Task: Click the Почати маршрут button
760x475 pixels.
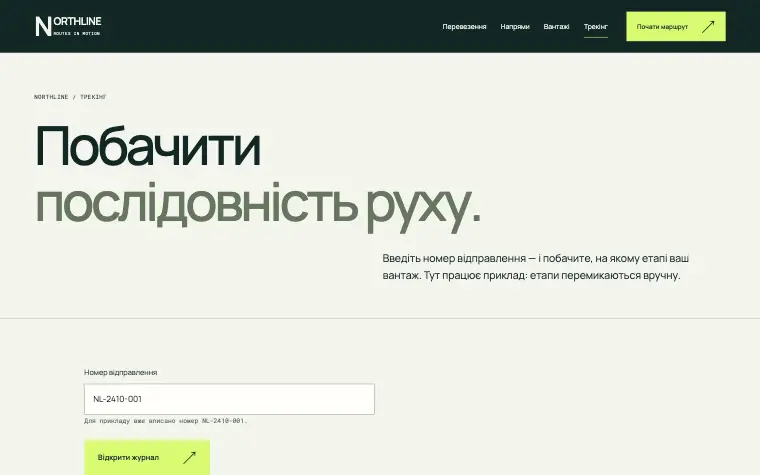Action: point(676,26)
